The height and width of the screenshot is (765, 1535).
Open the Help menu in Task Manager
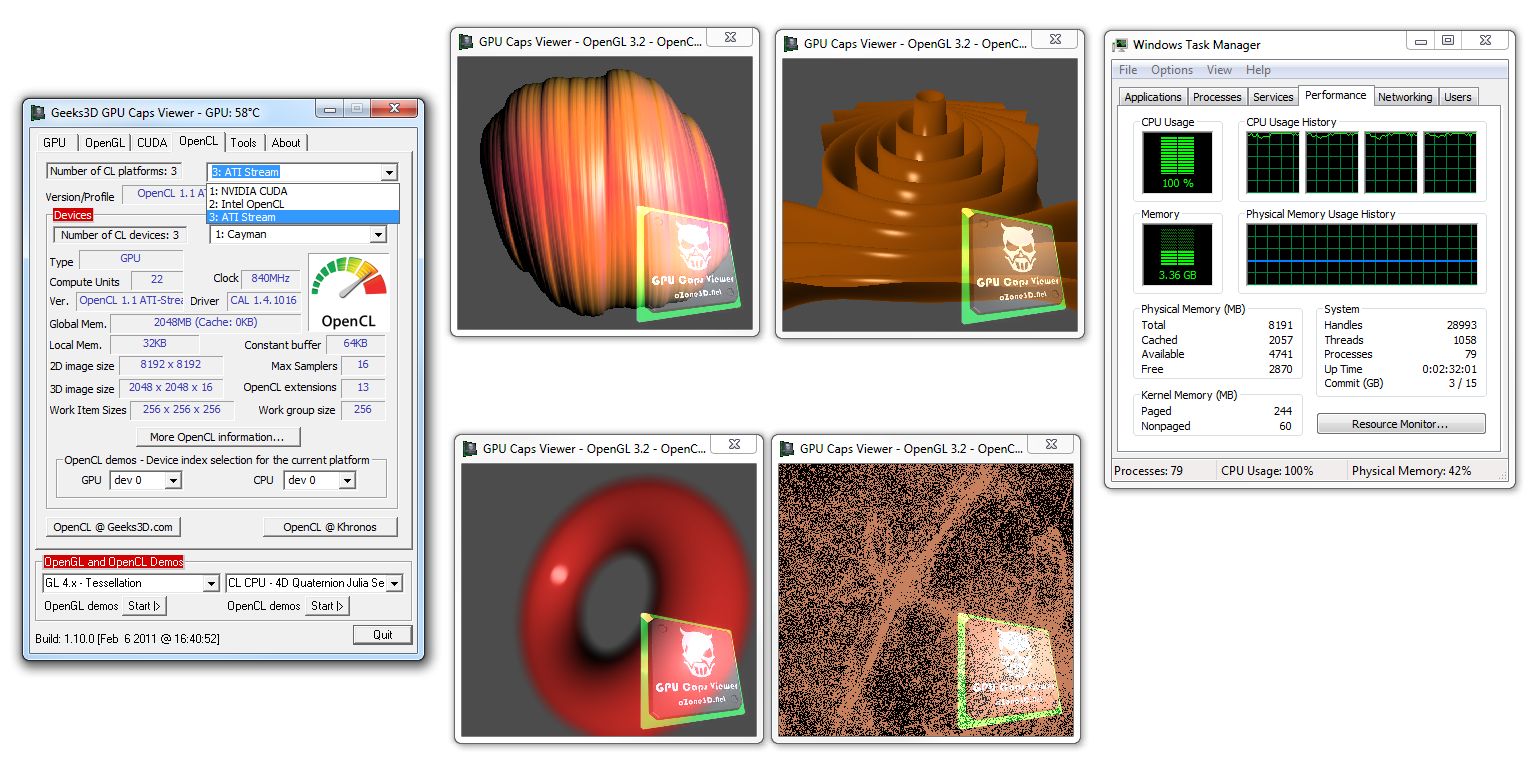1258,70
